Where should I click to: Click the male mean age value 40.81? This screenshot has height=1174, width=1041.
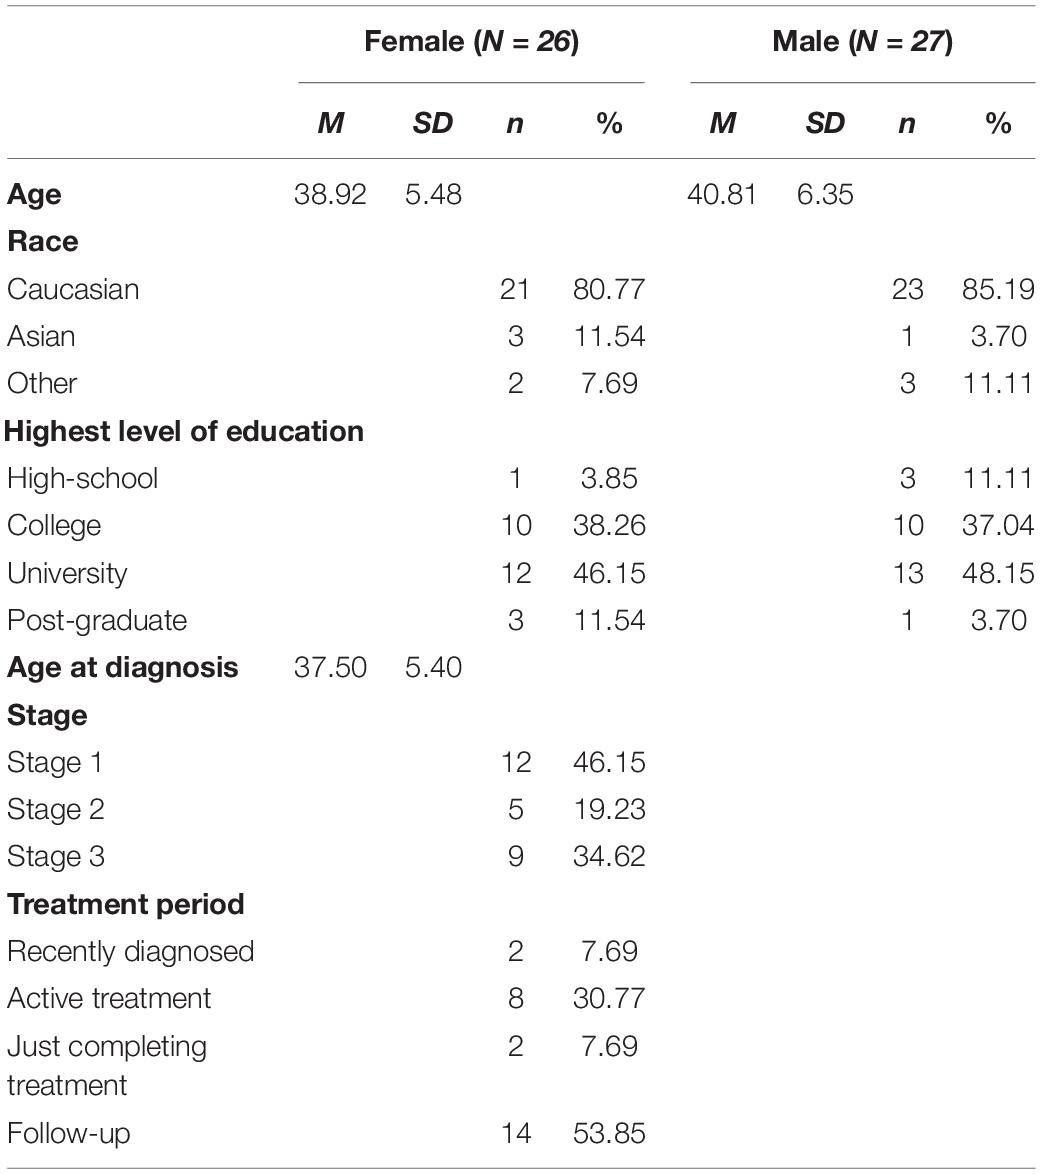pos(722,195)
